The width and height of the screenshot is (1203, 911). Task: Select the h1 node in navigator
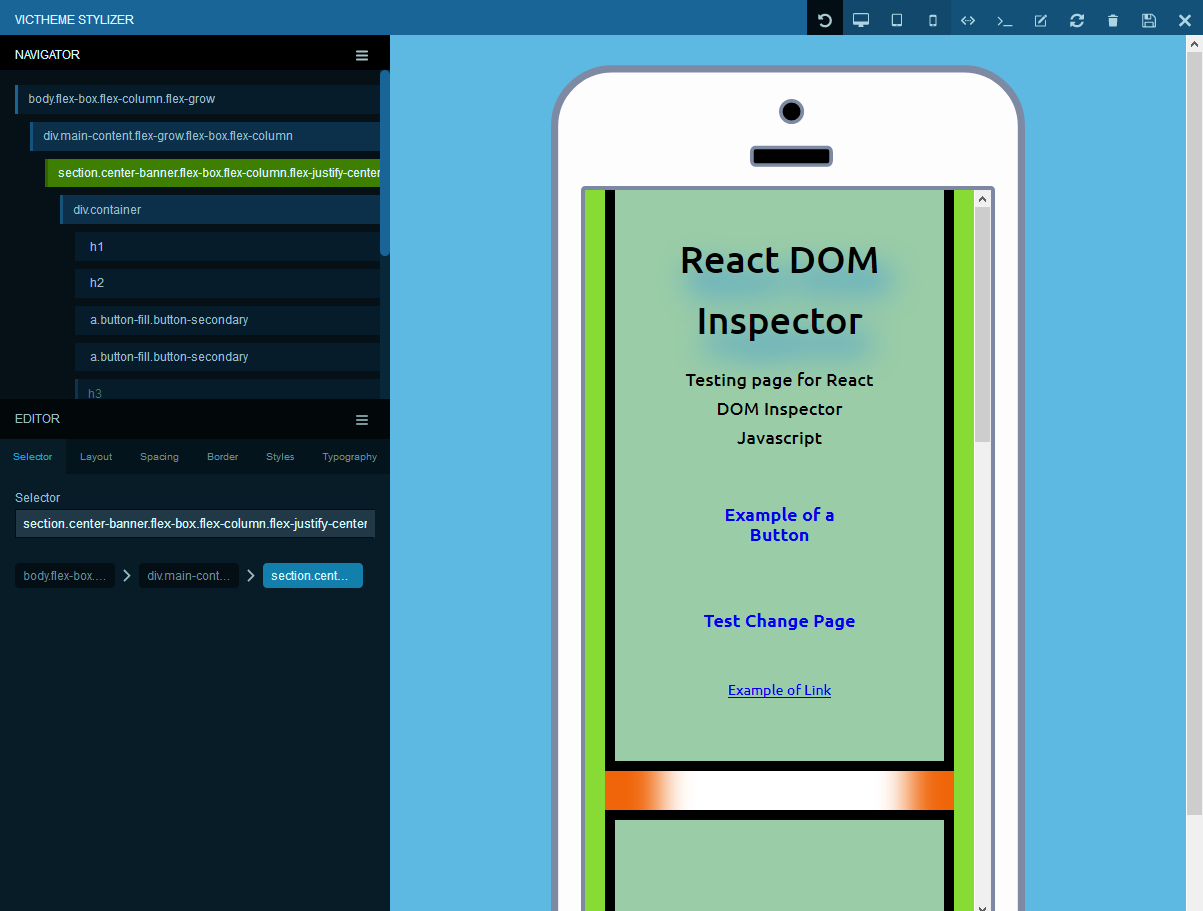228,247
